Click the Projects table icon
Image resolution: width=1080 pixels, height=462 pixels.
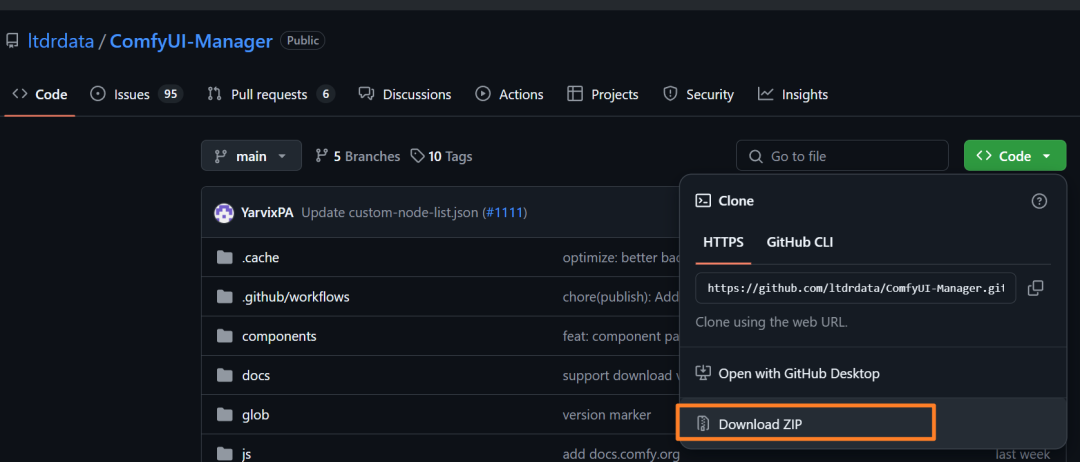pos(574,94)
